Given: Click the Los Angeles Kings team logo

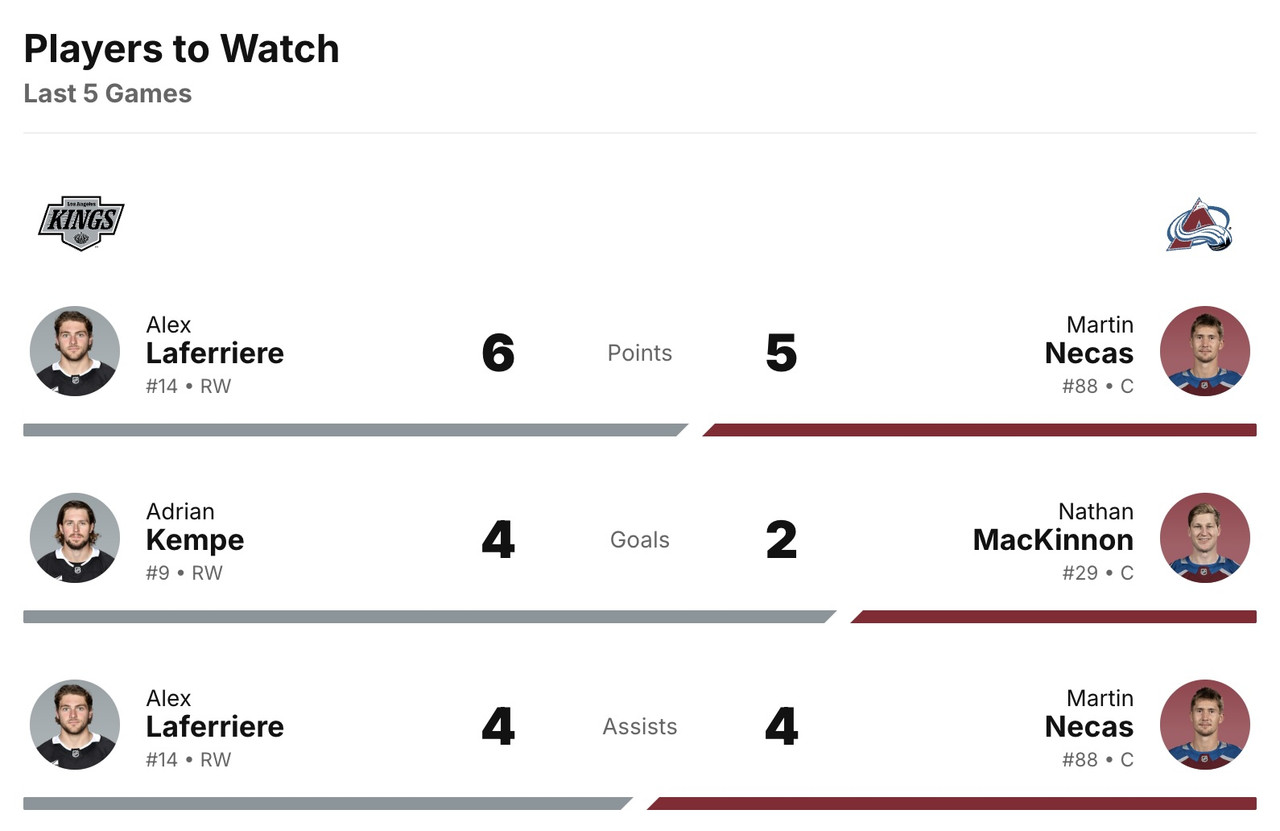Looking at the screenshot, I should (80, 223).
